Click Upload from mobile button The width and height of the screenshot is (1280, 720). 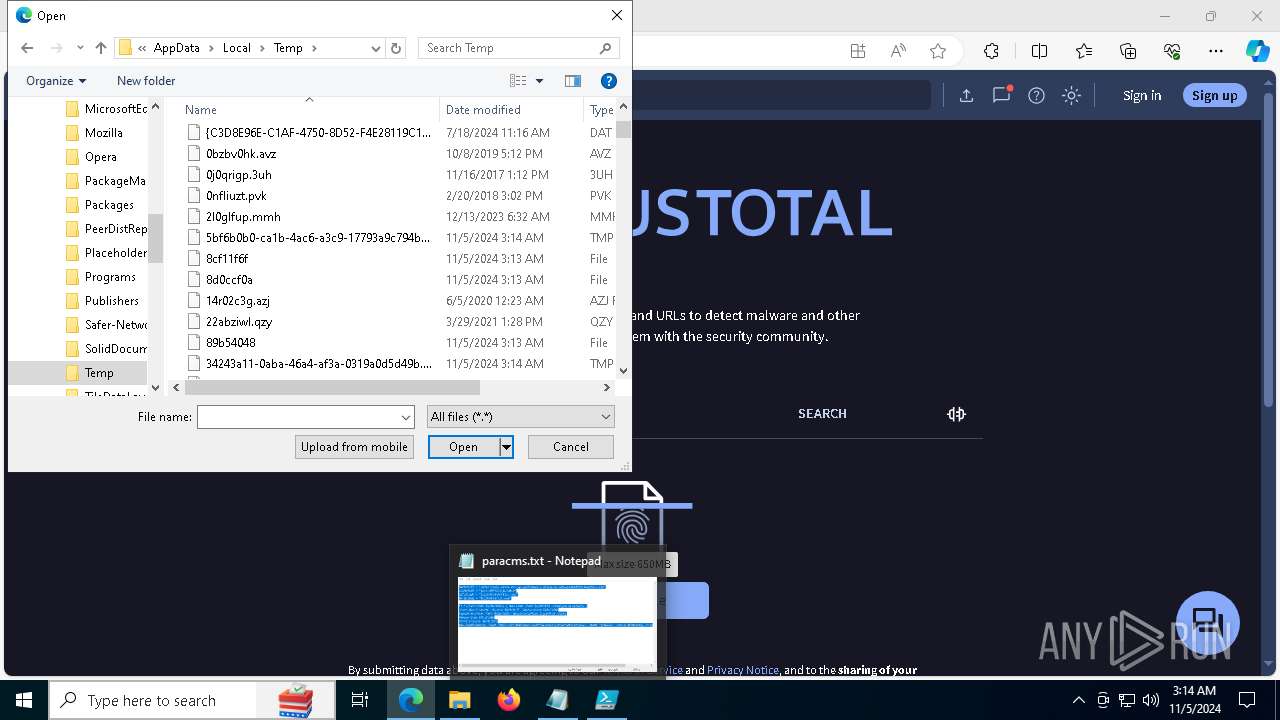coord(354,447)
